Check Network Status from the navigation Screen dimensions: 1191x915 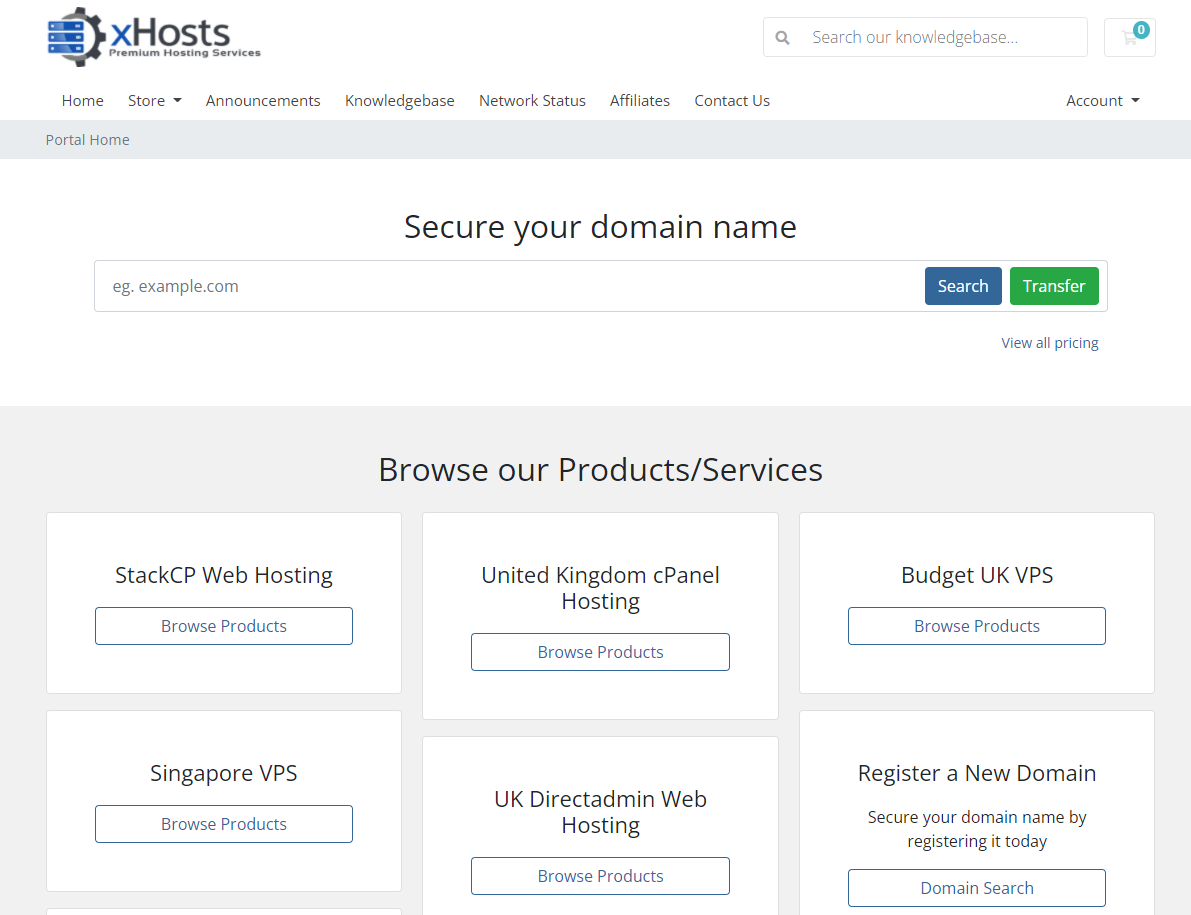pyautogui.click(x=532, y=100)
